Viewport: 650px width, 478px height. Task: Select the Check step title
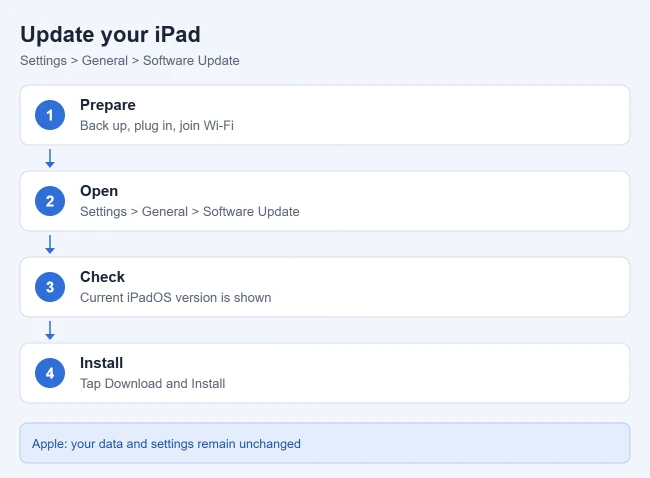click(102, 277)
